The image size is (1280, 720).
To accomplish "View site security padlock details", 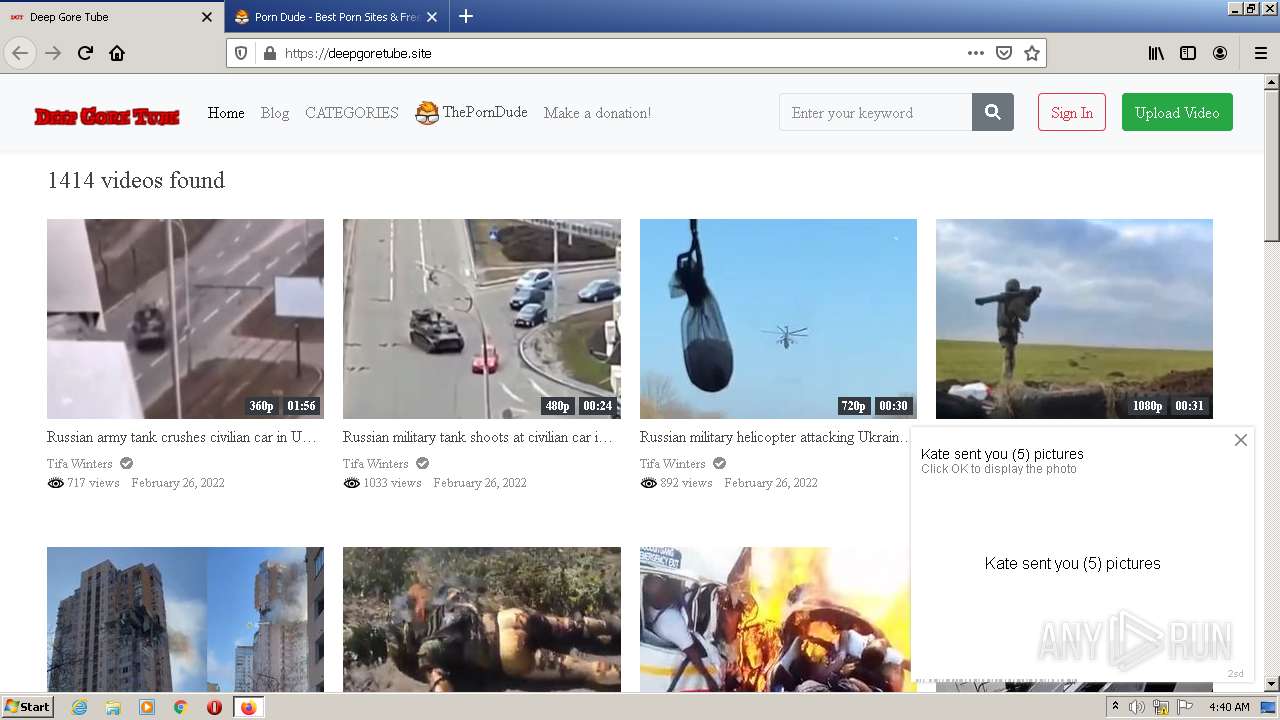I will click(x=269, y=53).
